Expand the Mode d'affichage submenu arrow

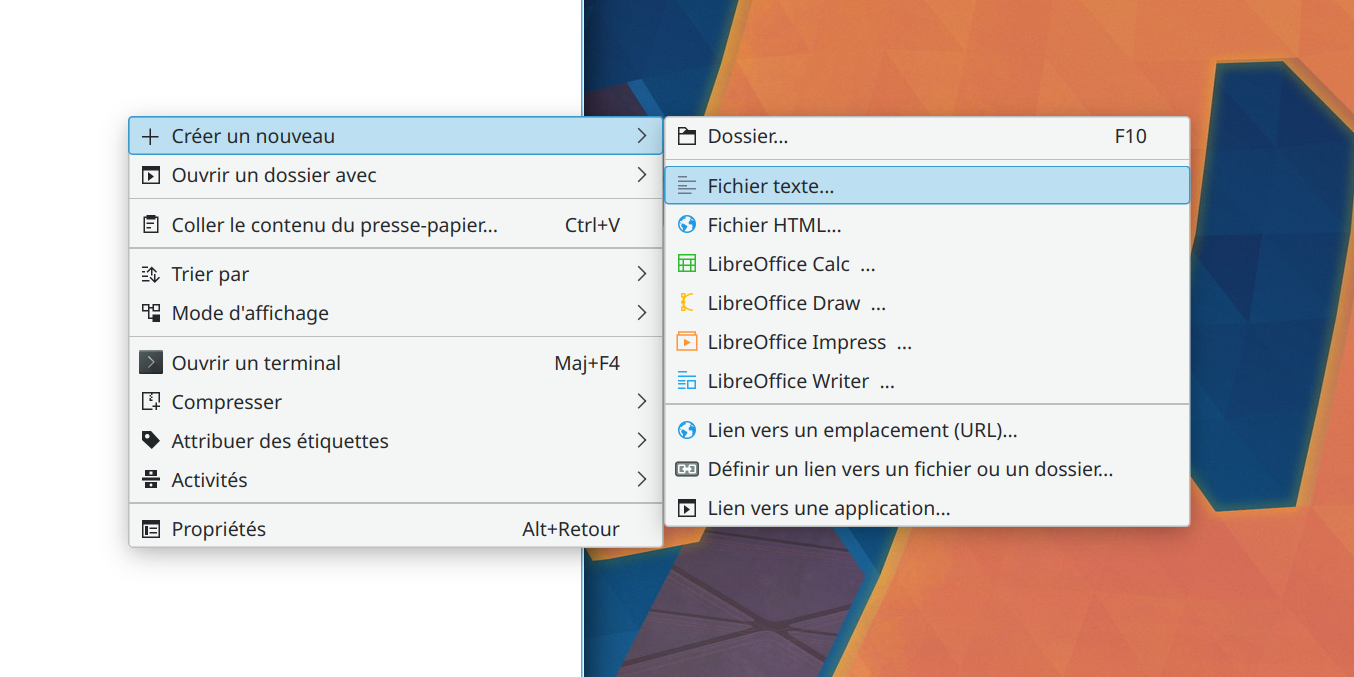(x=641, y=313)
